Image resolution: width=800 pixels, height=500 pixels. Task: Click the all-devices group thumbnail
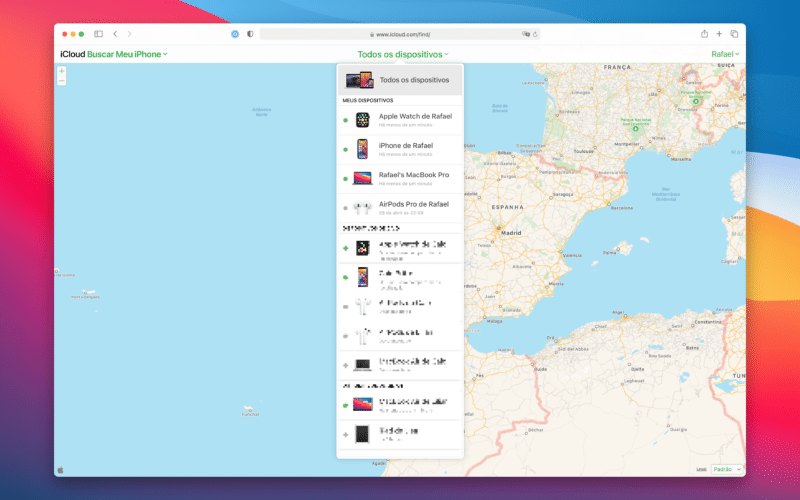pos(360,80)
